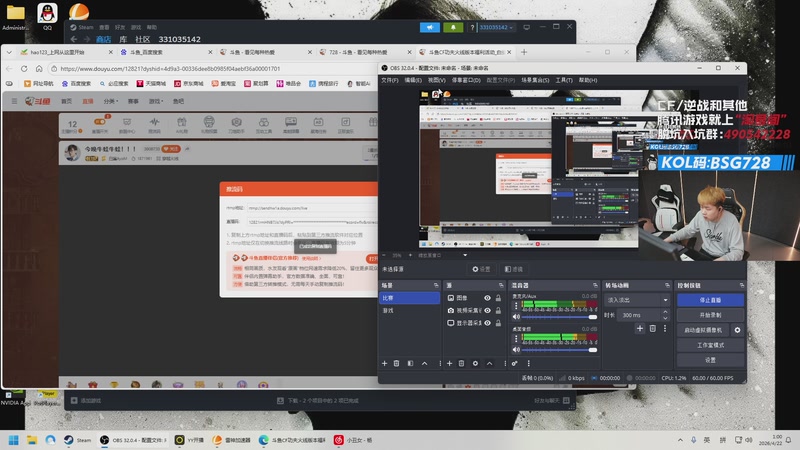Viewport: 800px width, 450px height.
Task: Open OBS from Windows taskbar
Action: 133,440
